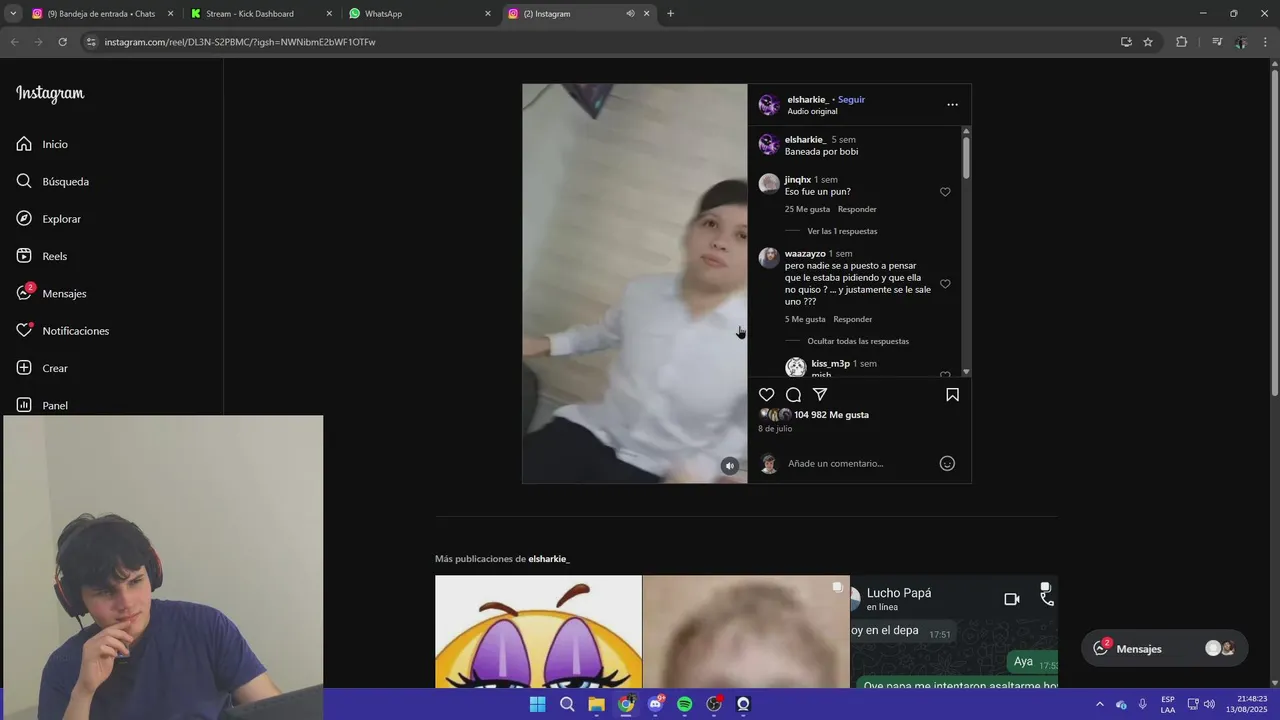Open the Explorar section
The width and height of the screenshot is (1280, 720).
coord(48,219)
